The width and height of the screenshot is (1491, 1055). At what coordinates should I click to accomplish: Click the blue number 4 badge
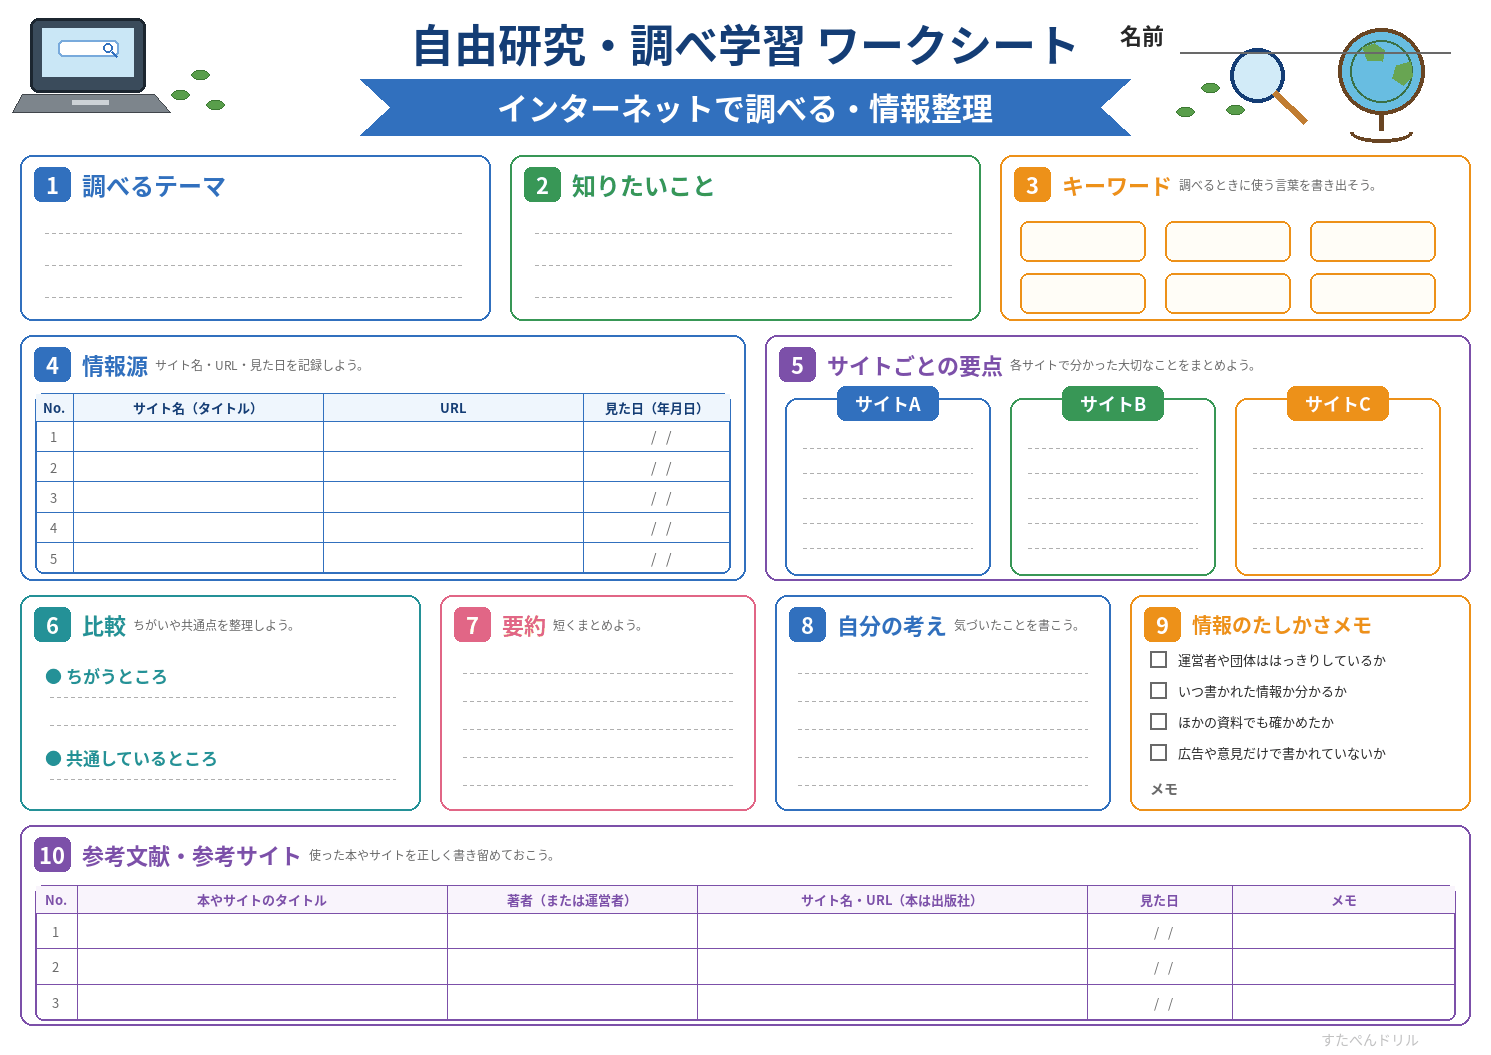click(52, 365)
